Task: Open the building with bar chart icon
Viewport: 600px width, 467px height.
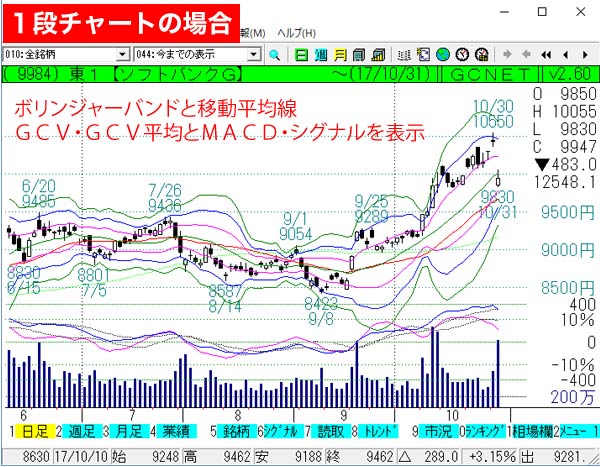Action: [x=378, y=55]
